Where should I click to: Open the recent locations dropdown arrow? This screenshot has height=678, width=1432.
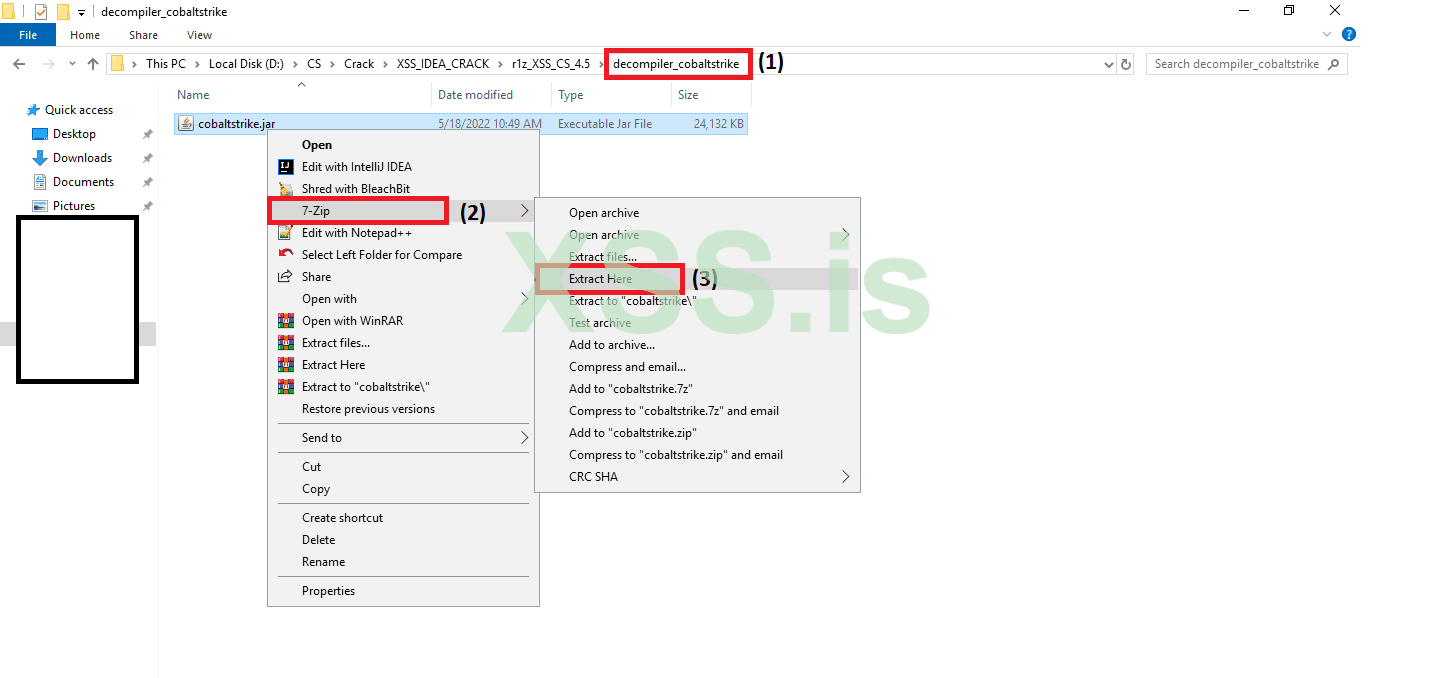[71, 64]
